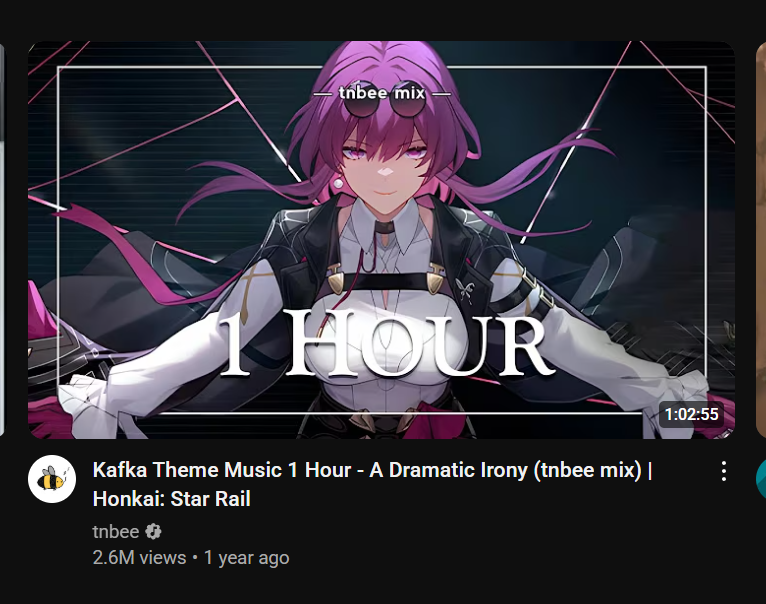Image resolution: width=766 pixels, height=604 pixels.
Task: Open the three-dot more actions menu
Action: [x=723, y=471]
